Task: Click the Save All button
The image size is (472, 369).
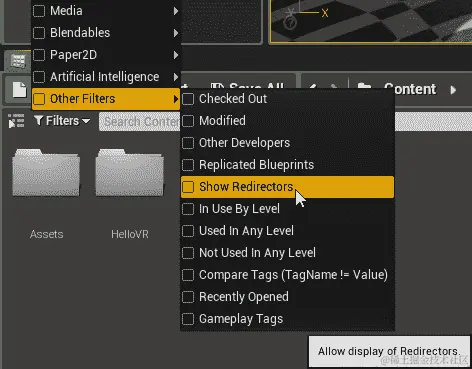Action: click(x=248, y=85)
